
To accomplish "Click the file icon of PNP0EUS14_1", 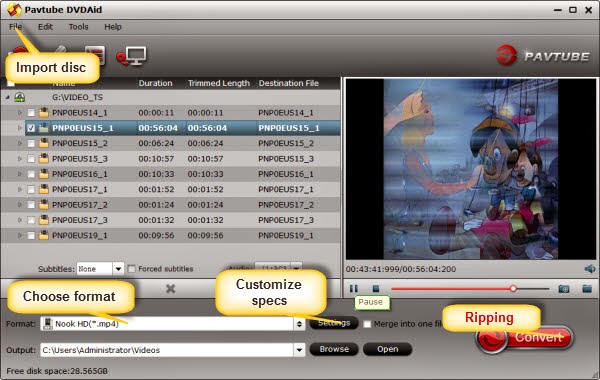I will tap(44, 113).
